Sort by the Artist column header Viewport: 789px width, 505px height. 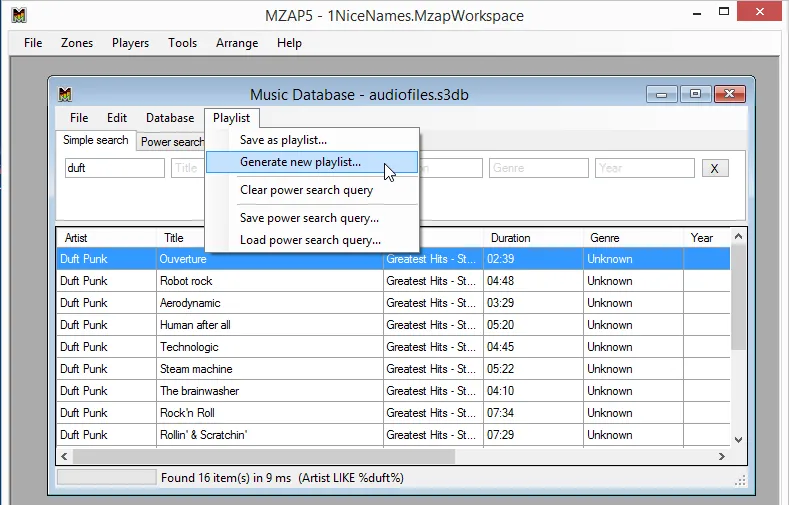106,238
